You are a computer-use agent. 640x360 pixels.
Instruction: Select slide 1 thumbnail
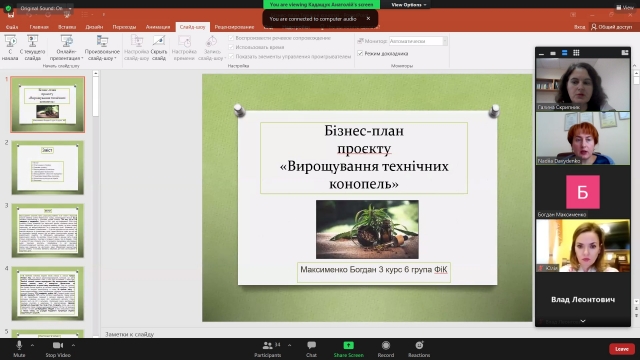pos(48,104)
